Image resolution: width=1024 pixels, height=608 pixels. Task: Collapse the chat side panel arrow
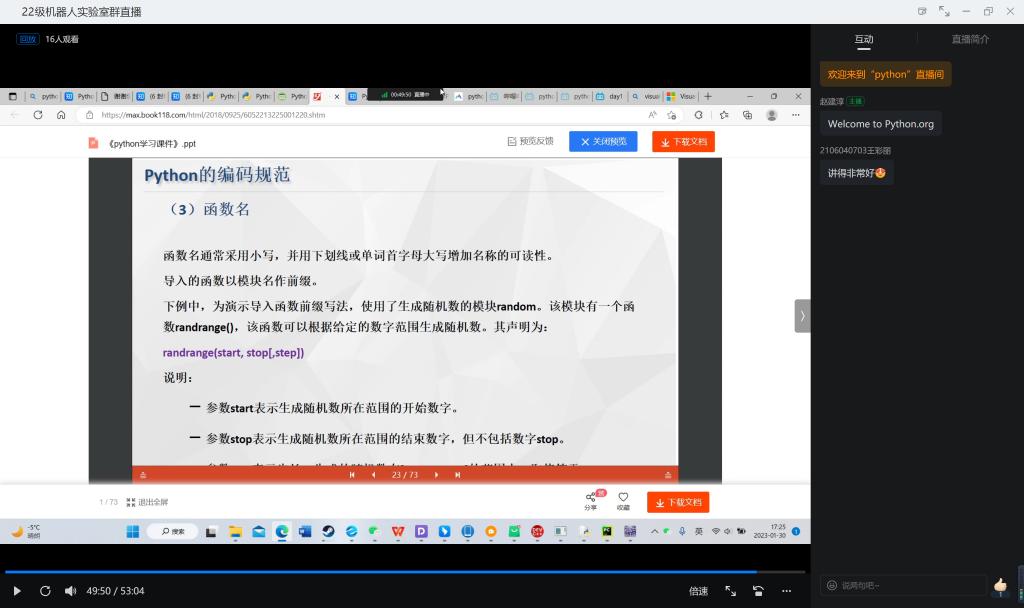(802, 315)
